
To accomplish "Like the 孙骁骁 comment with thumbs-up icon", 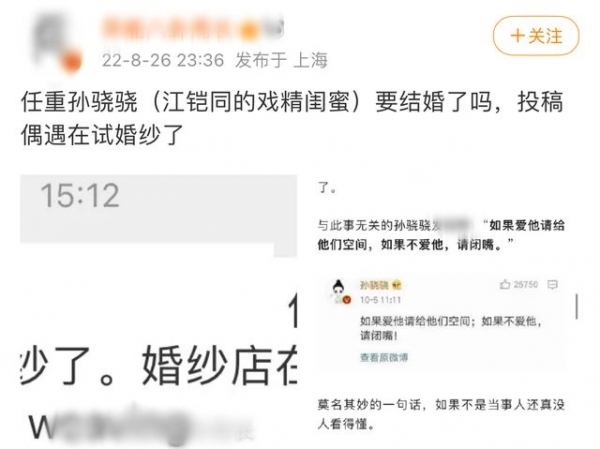I will 505,284.
